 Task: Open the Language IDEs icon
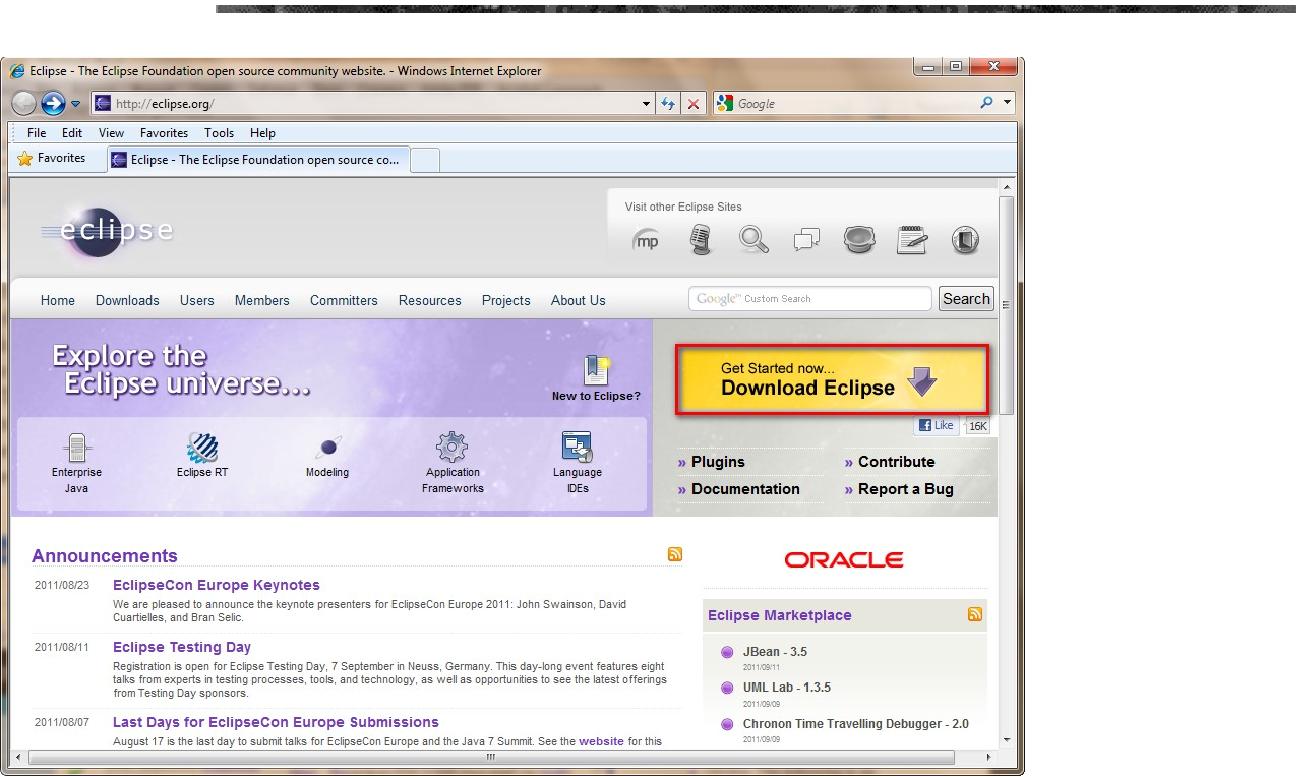click(x=577, y=447)
